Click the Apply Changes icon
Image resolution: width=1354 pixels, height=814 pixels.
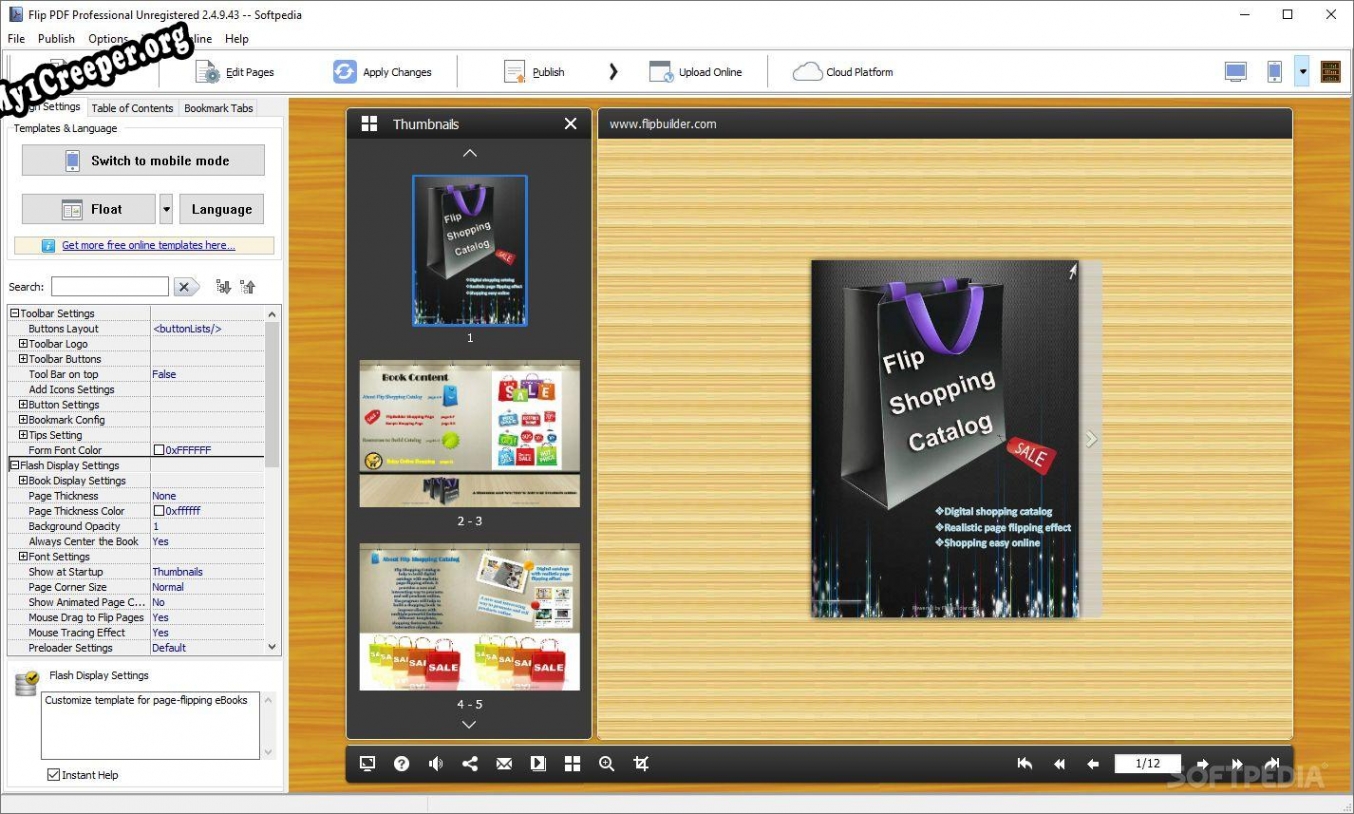(x=345, y=72)
